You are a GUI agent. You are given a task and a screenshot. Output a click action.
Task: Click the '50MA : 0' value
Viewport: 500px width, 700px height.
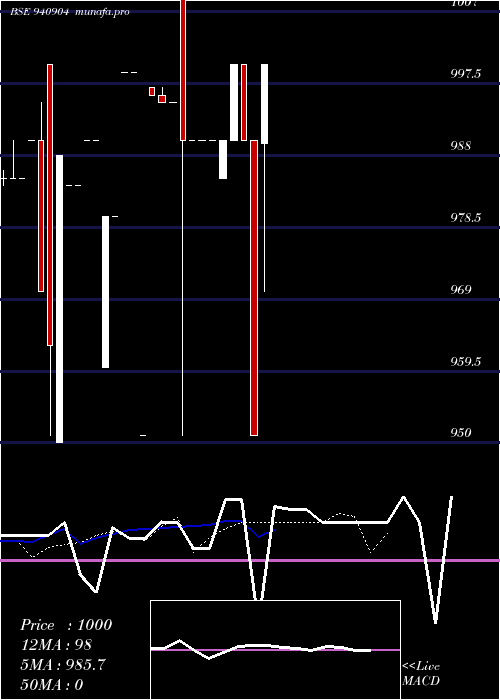tap(52, 684)
